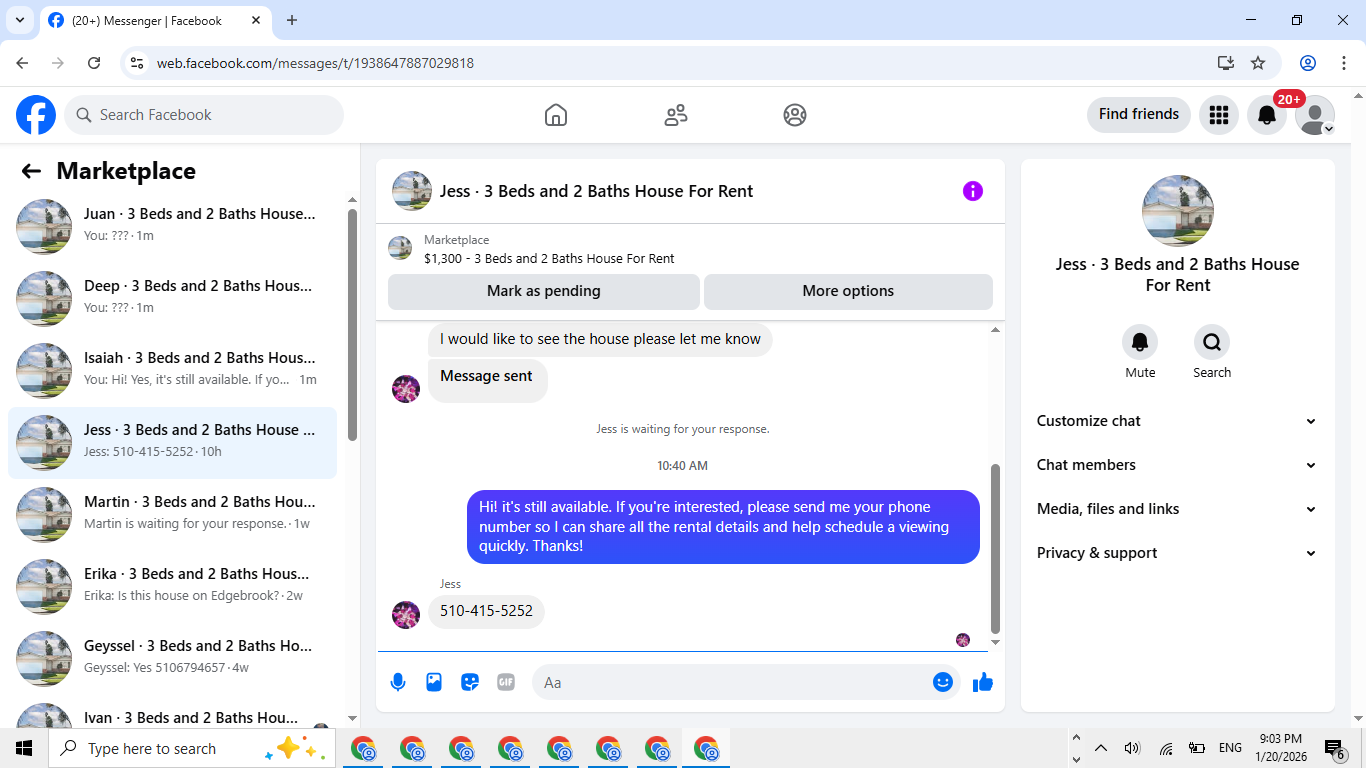This screenshot has width=1366, height=768.
Task: Click the address bar URL
Action: coord(315,63)
